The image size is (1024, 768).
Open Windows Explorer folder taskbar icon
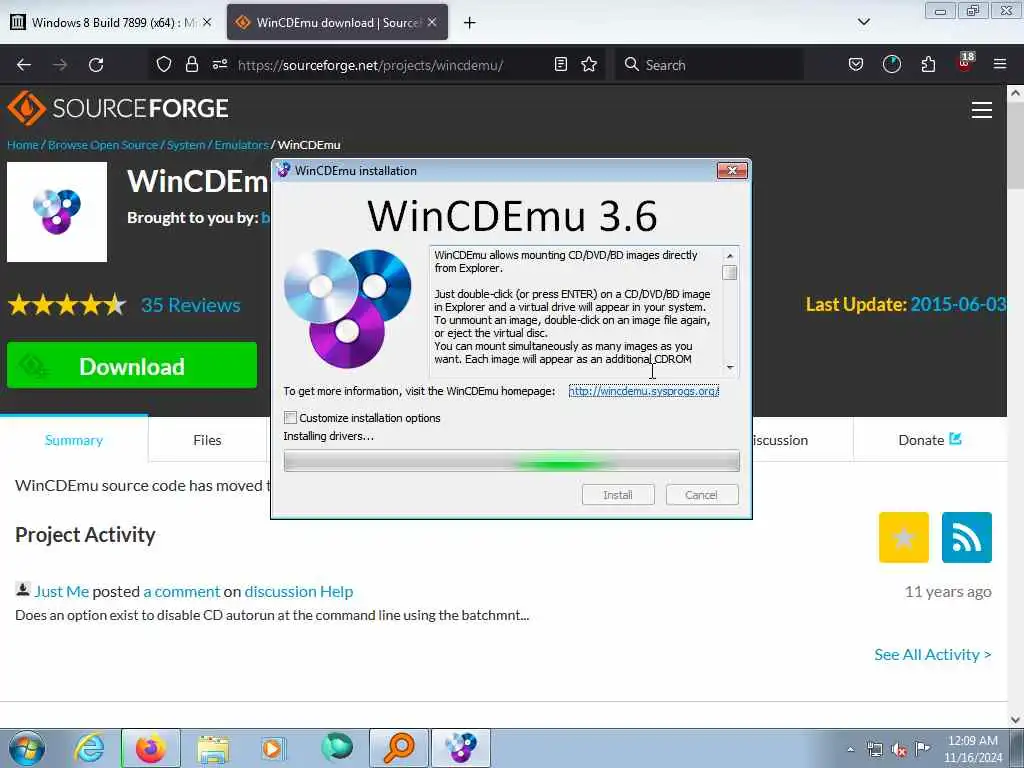coord(213,748)
